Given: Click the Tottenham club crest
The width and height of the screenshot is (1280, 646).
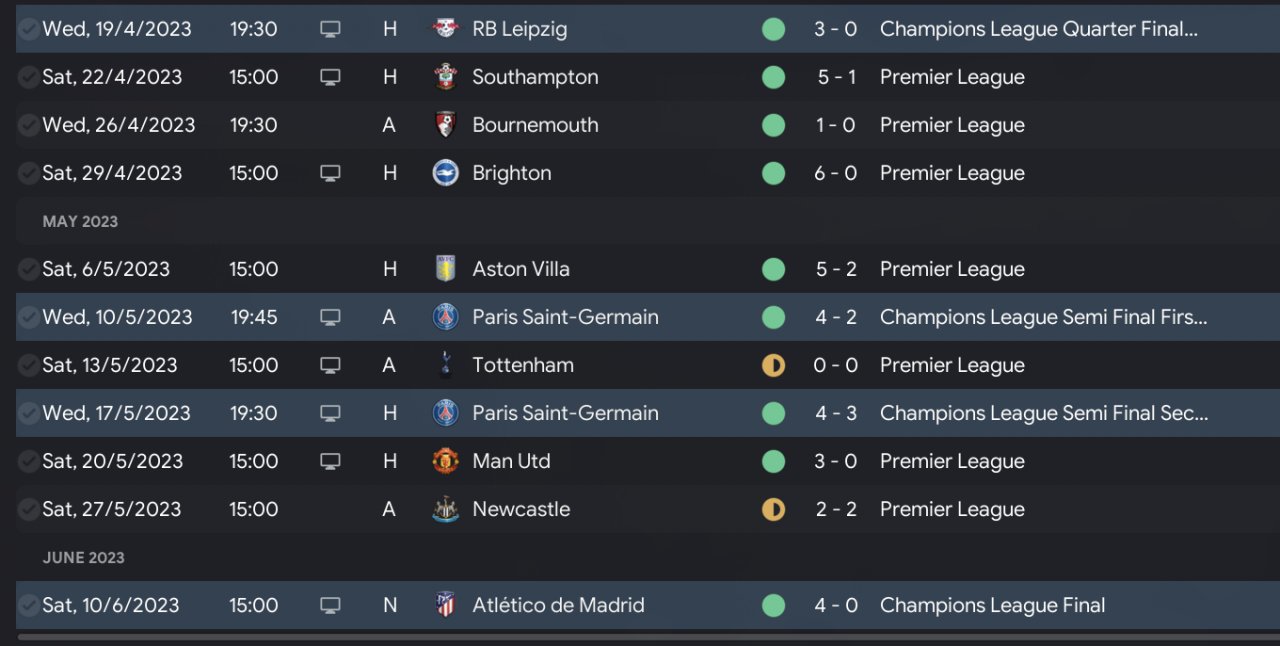Looking at the screenshot, I should [445, 365].
